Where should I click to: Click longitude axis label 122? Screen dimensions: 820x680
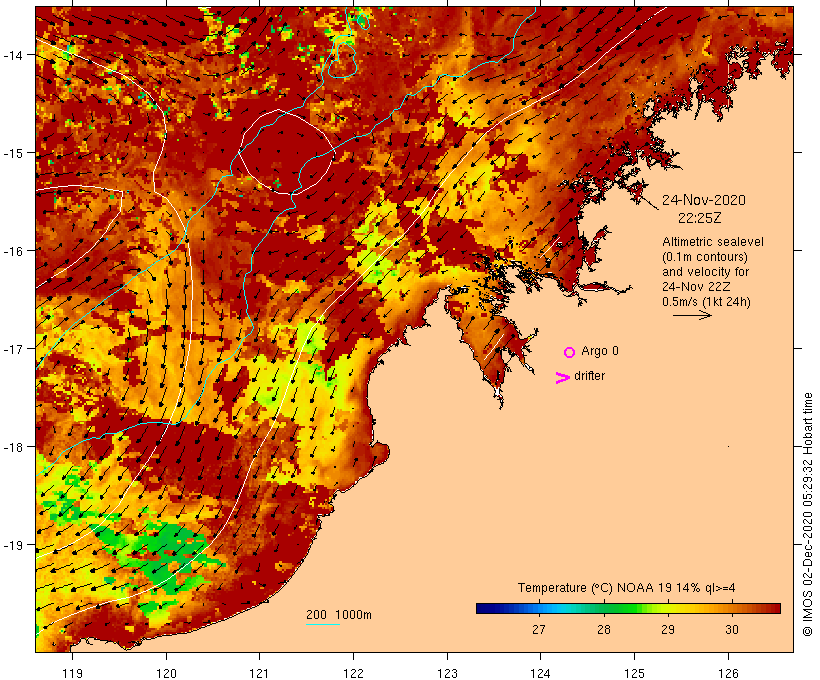pyautogui.click(x=354, y=673)
